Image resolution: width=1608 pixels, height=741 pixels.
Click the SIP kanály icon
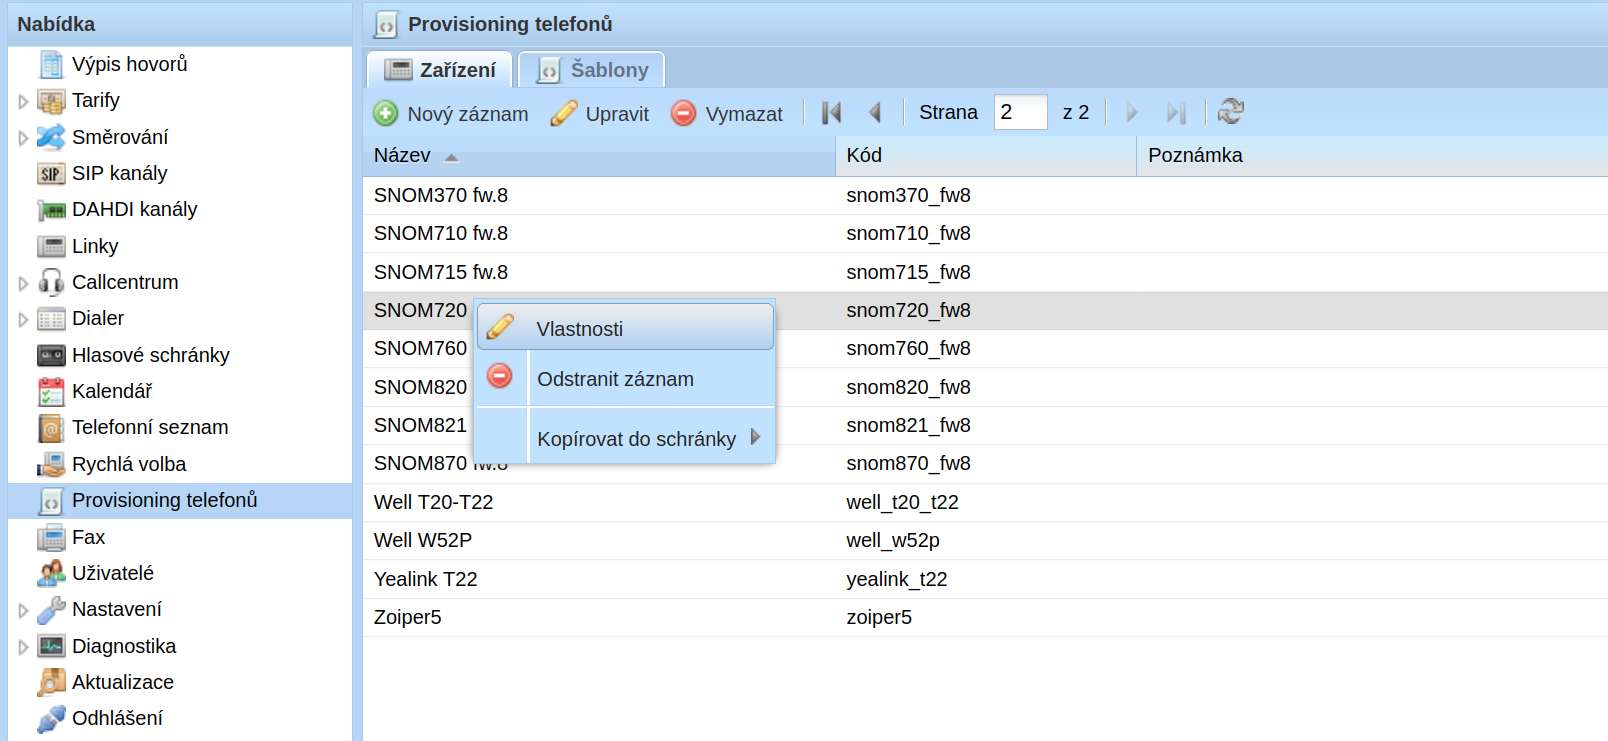tap(51, 174)
